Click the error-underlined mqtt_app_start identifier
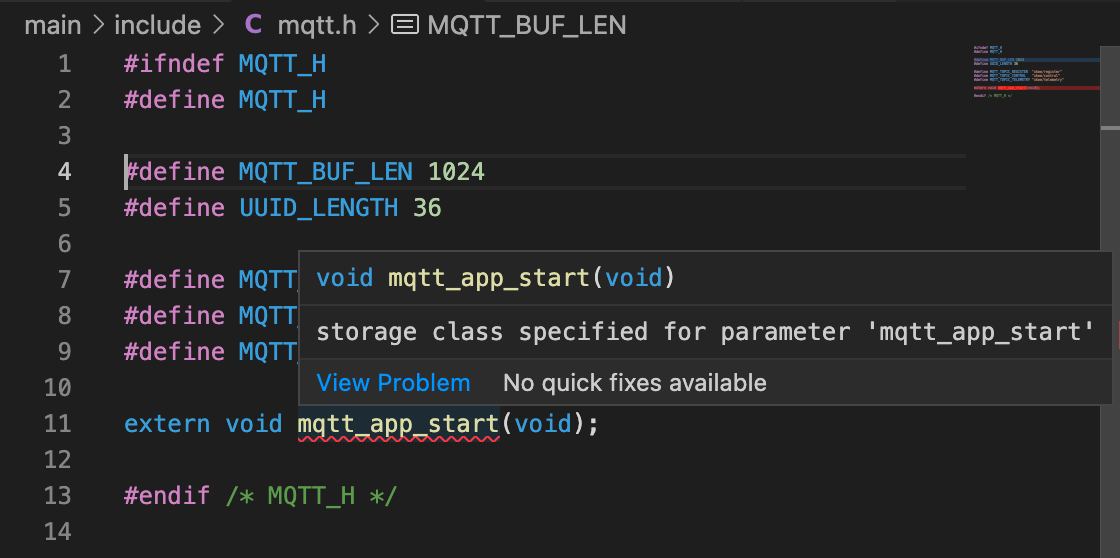The image size is (1120, 558). [398, 424]
